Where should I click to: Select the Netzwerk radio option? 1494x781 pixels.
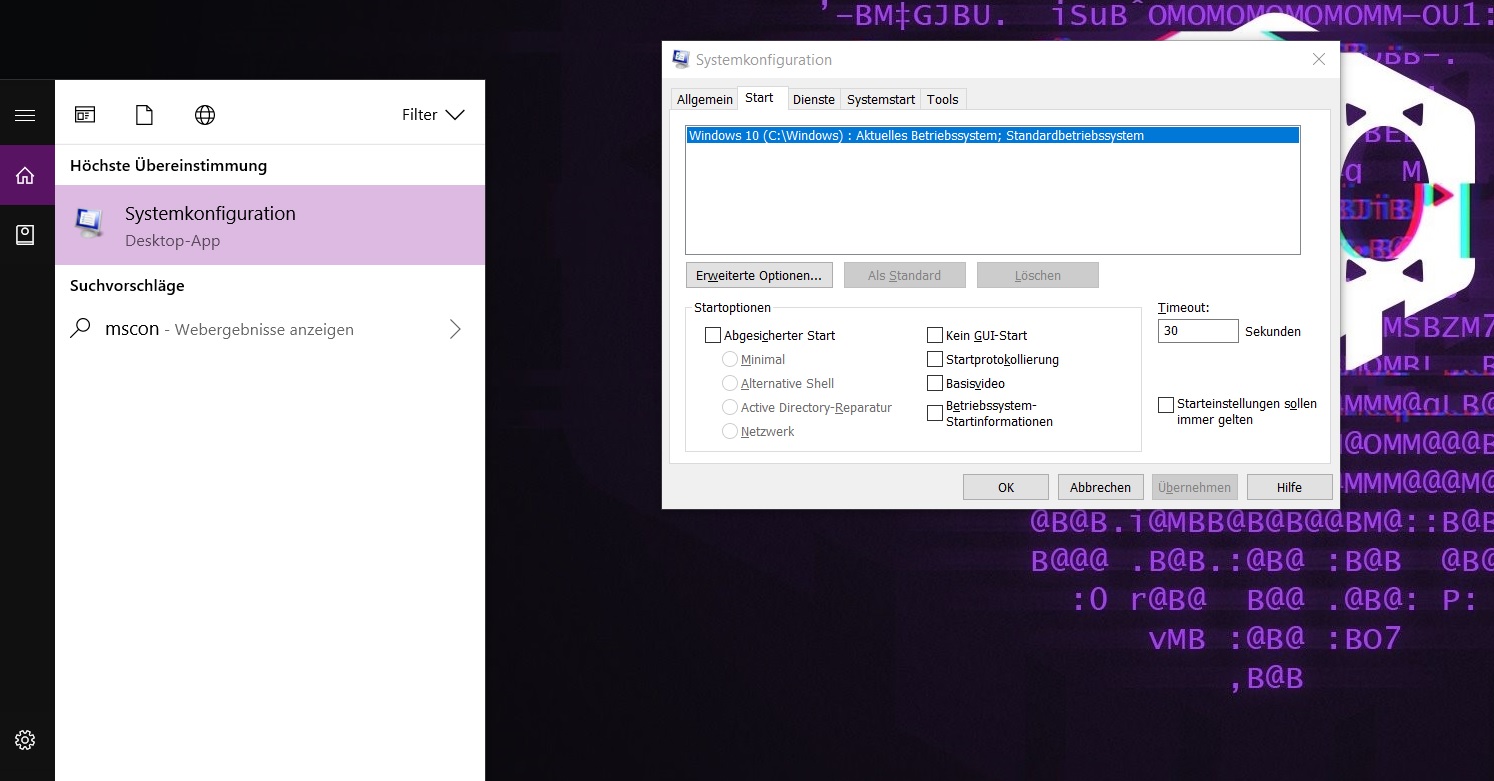tap(730, 431)
